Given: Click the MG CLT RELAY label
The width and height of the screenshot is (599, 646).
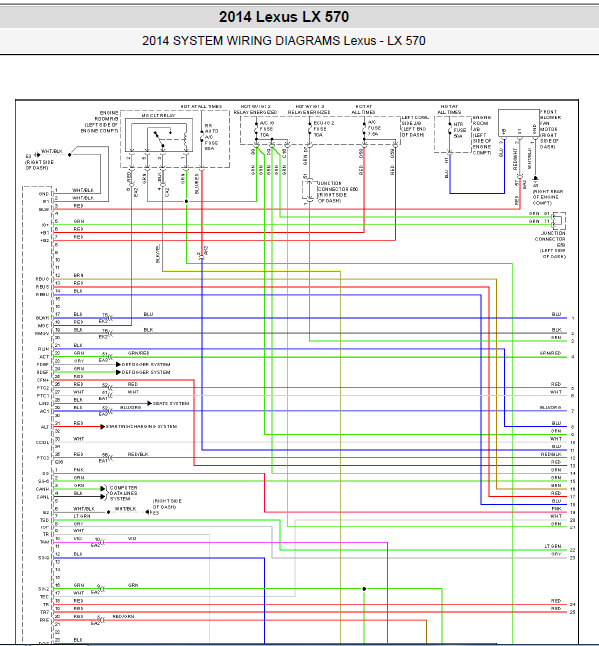Looking at the screenshot, I should (159, 116).
